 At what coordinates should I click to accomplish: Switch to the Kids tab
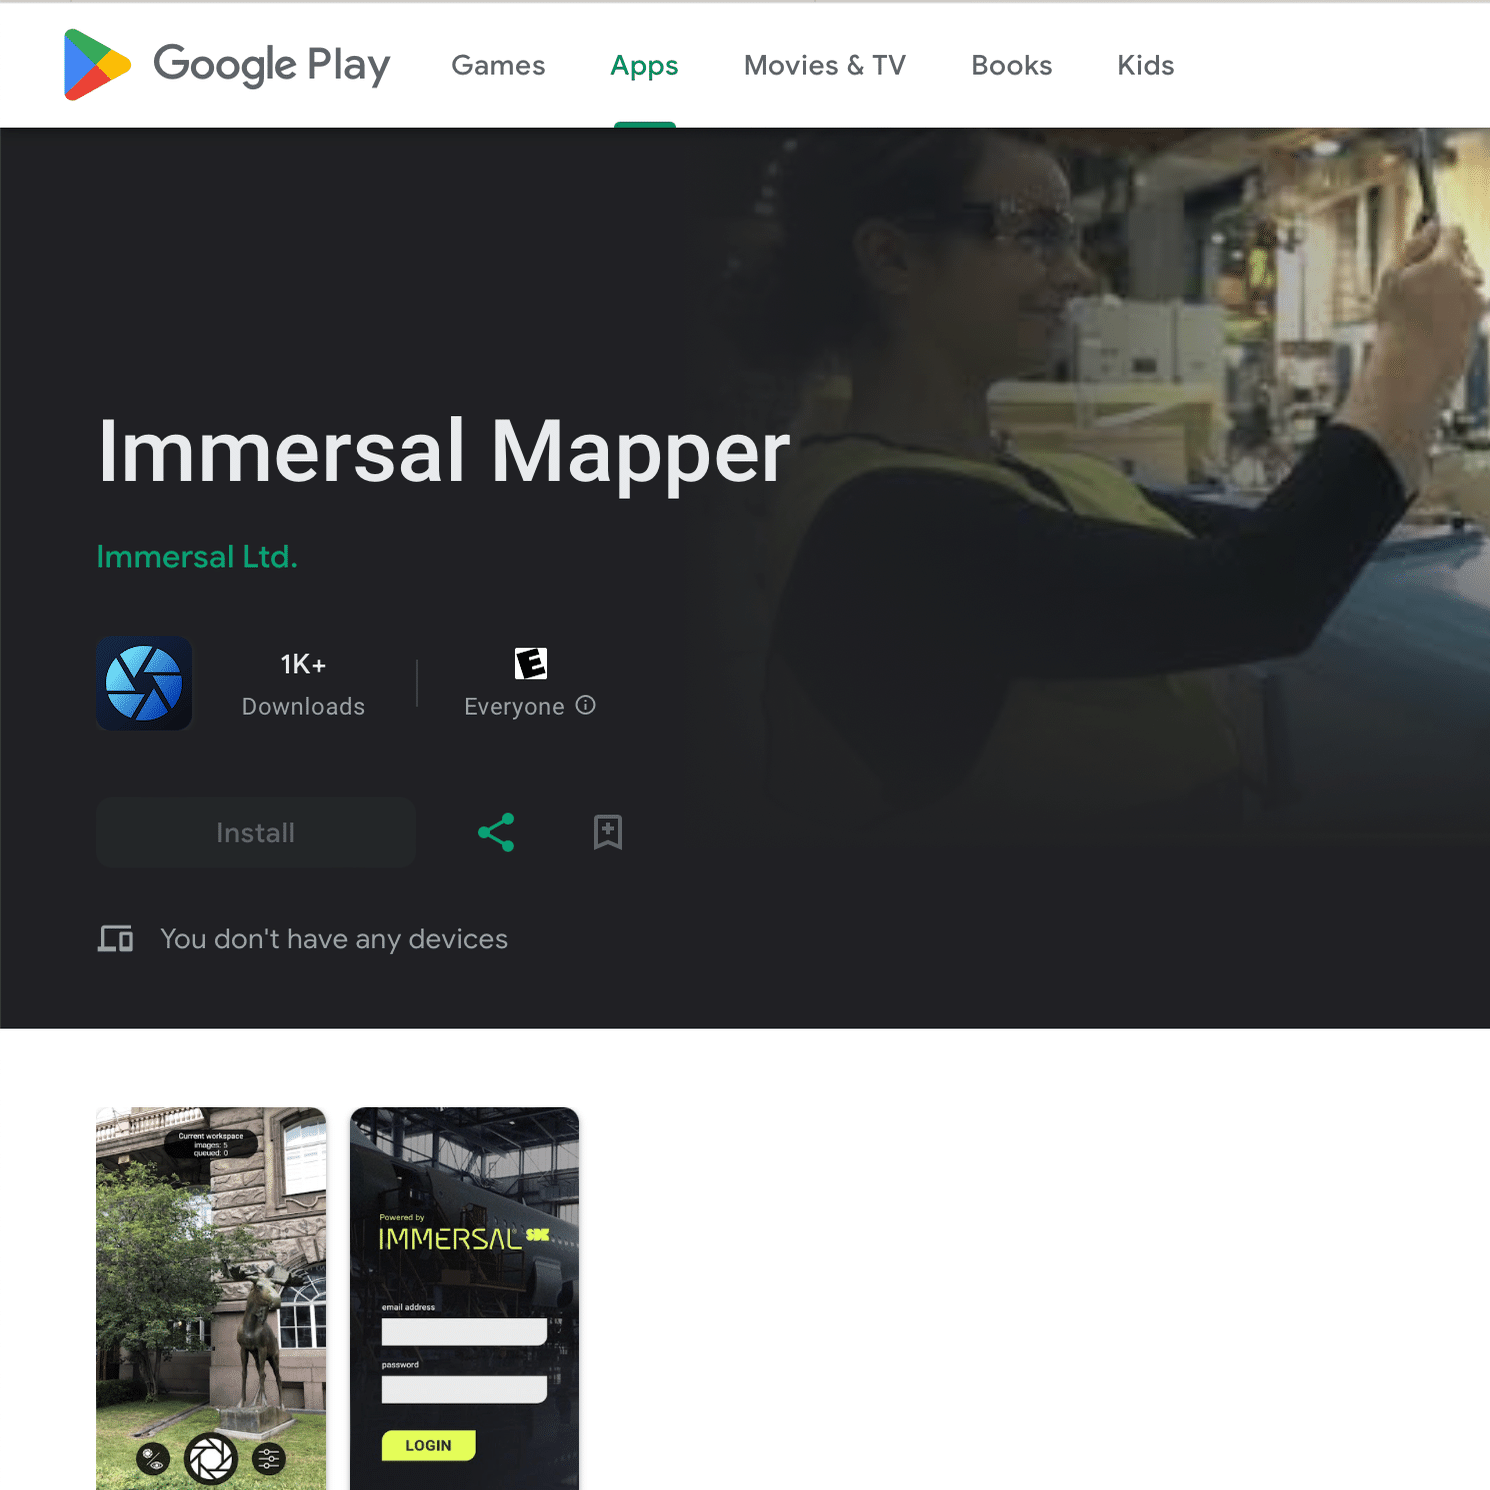click(1145, 65)
